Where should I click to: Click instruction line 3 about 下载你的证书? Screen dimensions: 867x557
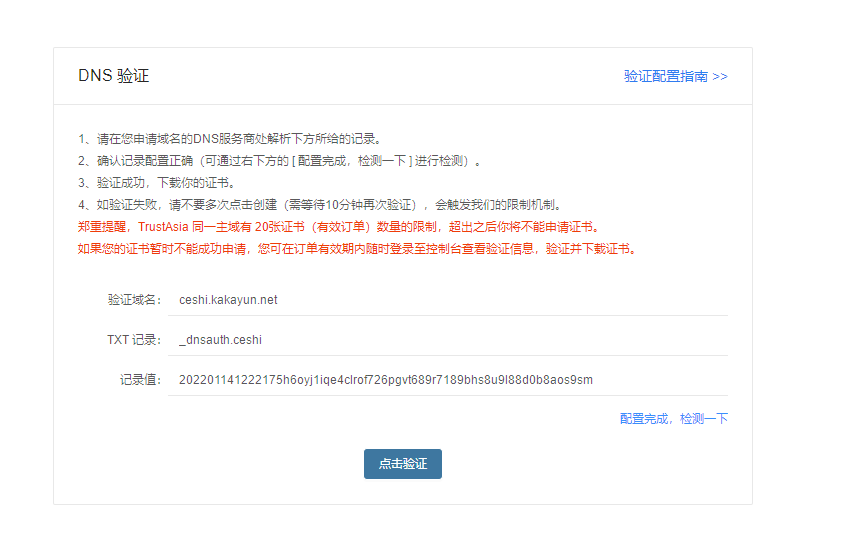[156, 183]
